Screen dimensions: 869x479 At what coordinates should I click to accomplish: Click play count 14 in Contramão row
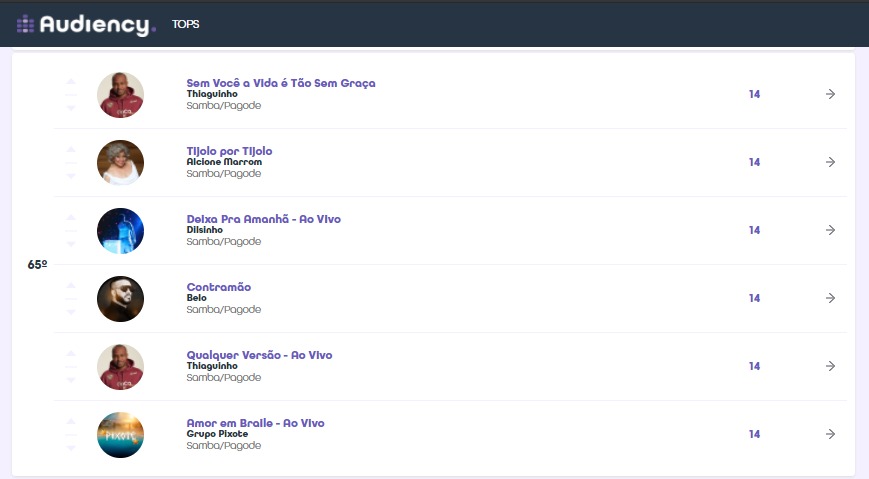754,298
